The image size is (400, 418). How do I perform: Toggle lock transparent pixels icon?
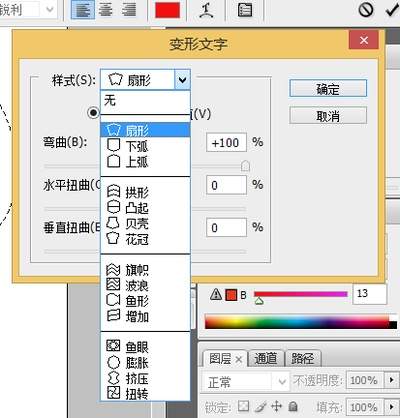pyautogui.click(x=244, y=406)
